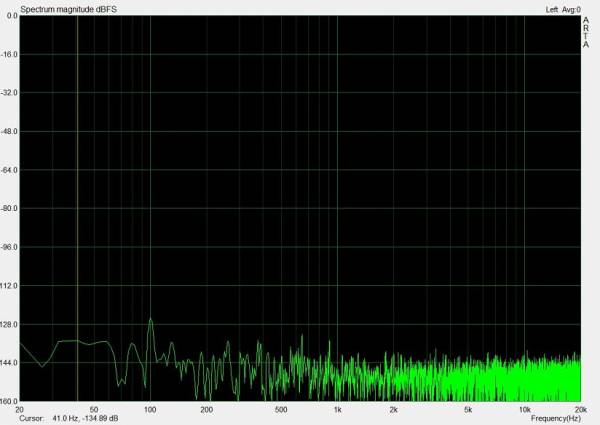Click the vertical cursor line at 41 Hz
Screen dimensions: 600x425
(77, 208)
